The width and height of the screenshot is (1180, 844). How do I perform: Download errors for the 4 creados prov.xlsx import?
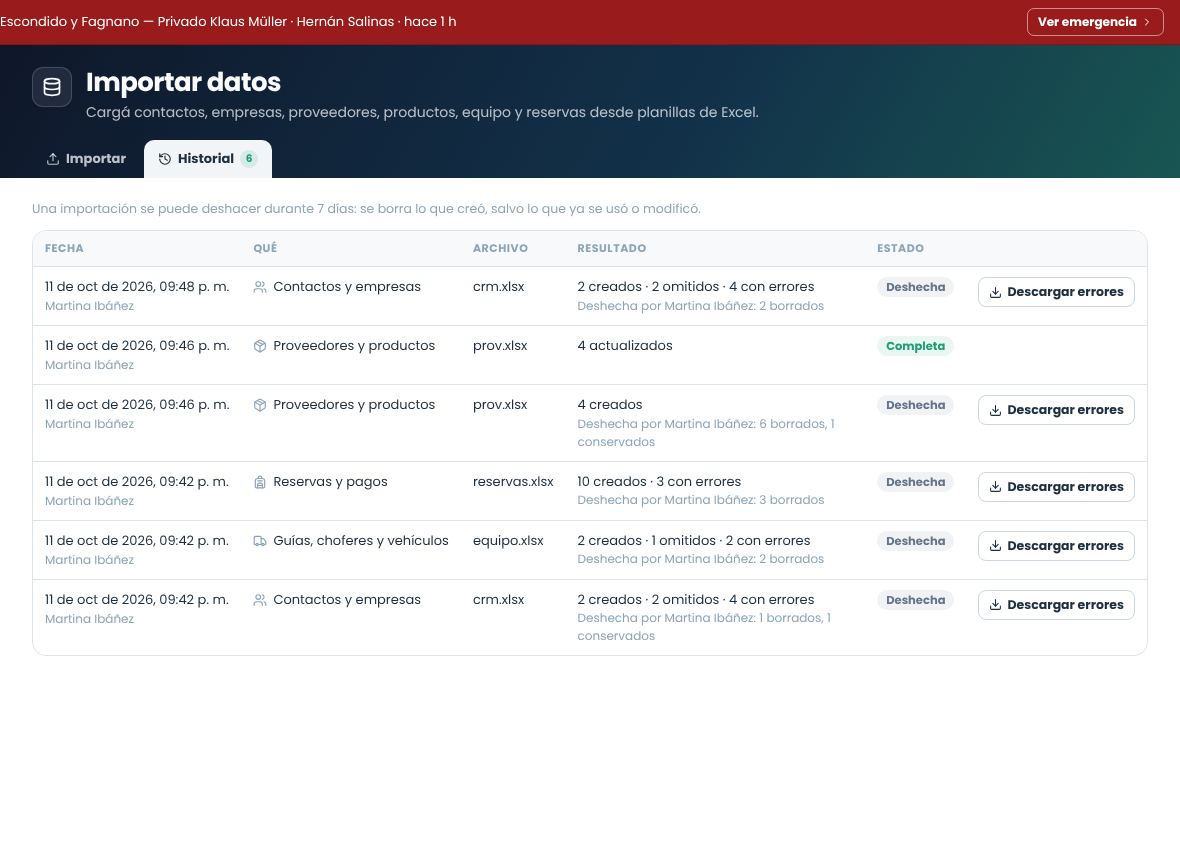pyautogui.click(x=1056, y=410)
